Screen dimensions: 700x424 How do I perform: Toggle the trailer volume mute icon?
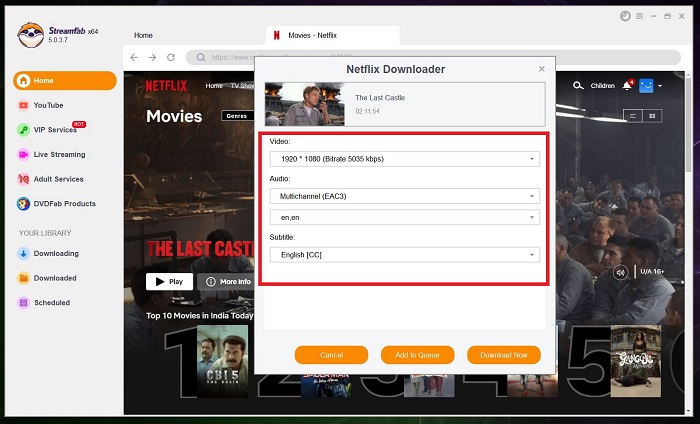621,272
